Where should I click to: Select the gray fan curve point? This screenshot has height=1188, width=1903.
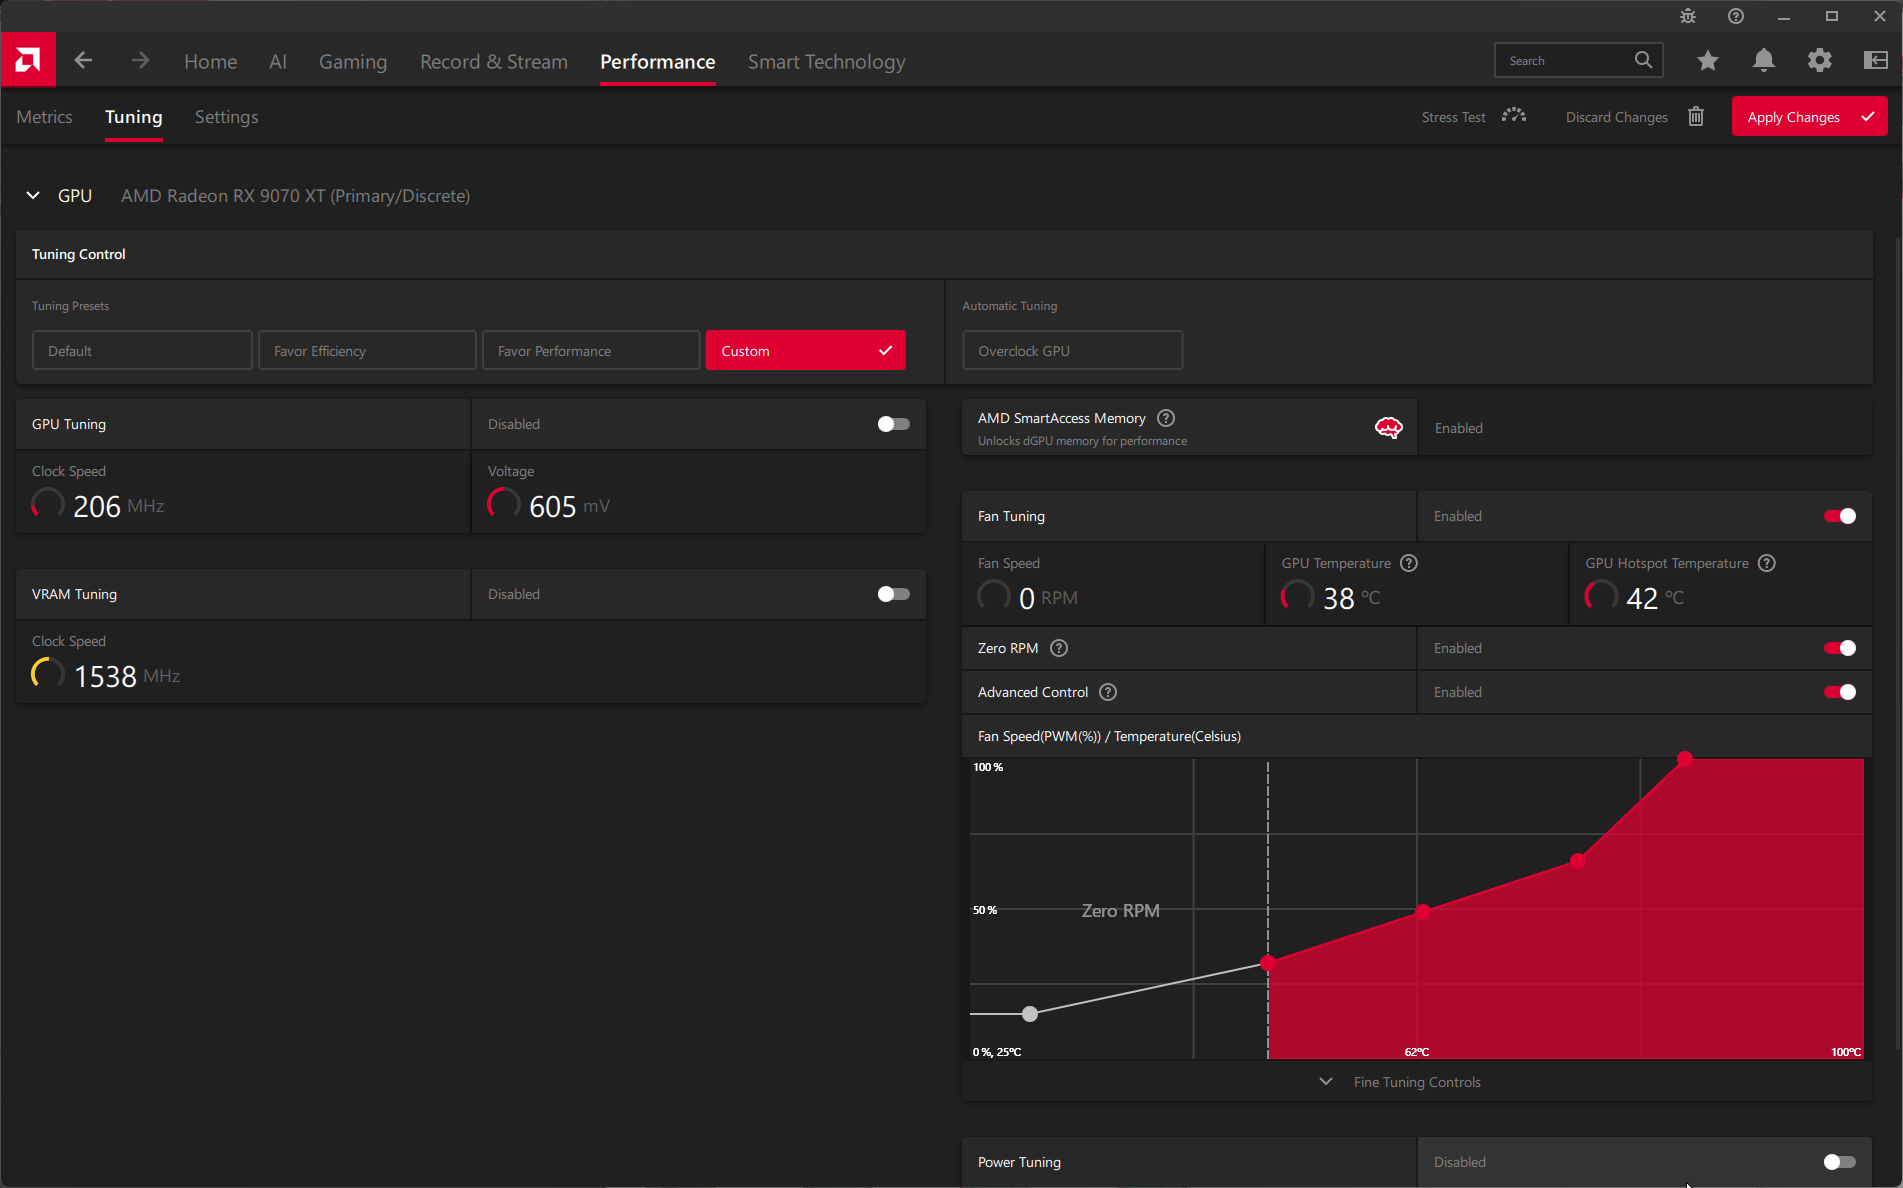pos(1030,1014)
